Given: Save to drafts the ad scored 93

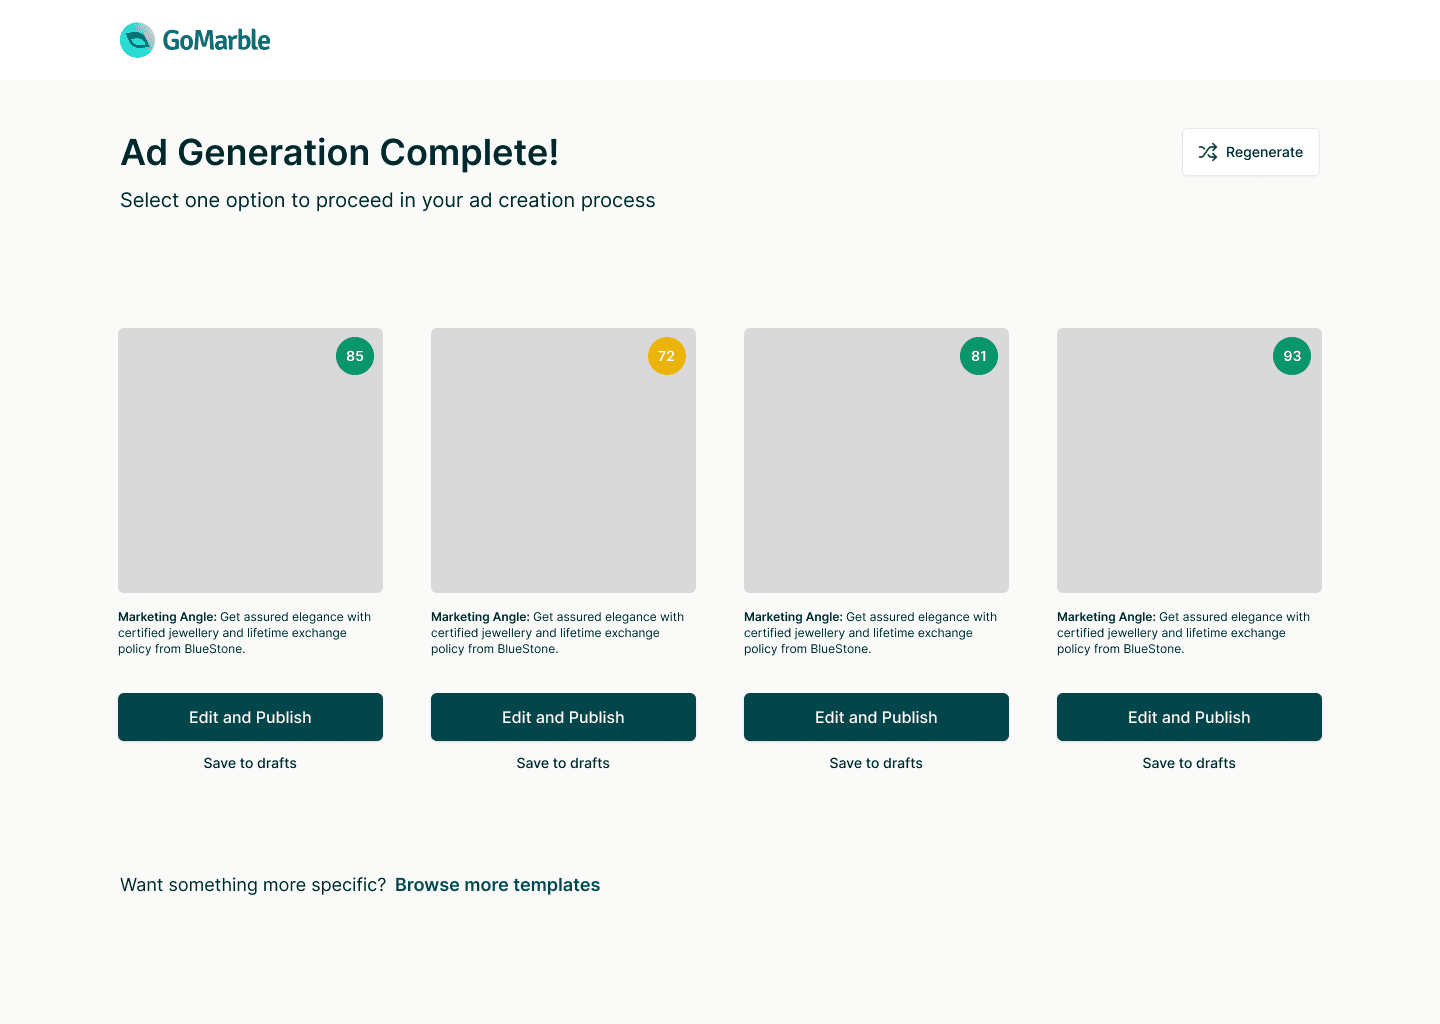Looking at the screenshot, I should (1189, 763).
